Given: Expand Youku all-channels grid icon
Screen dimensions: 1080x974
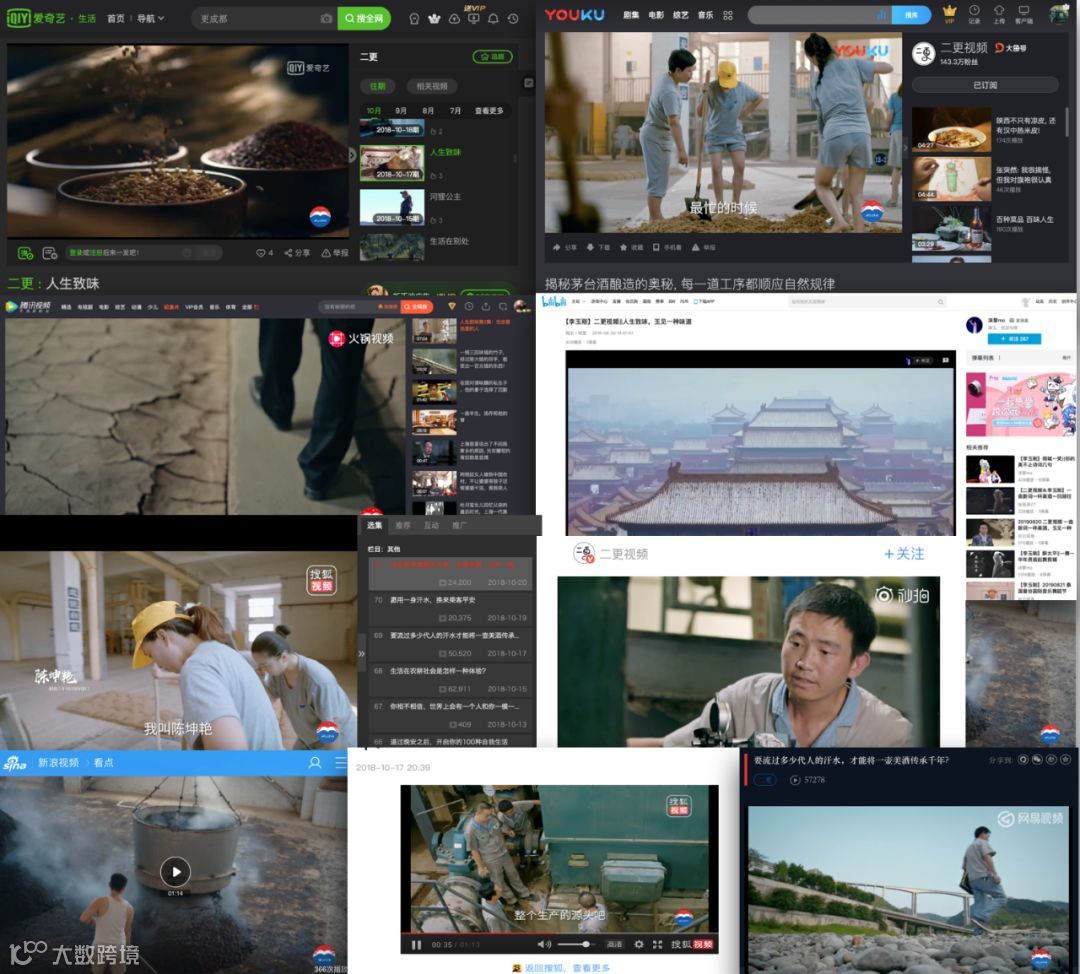Looking at the screenshot, I should click(728, 15).
